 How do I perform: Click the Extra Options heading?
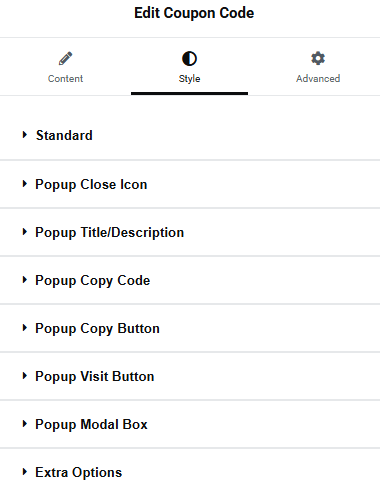pyautogui.click(x=79, y=473)
